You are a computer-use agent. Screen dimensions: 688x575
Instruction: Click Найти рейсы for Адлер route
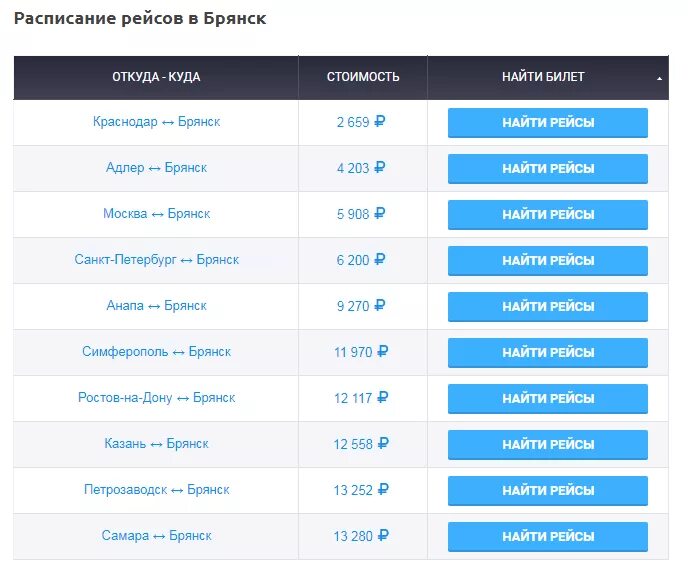coord(547,169)
